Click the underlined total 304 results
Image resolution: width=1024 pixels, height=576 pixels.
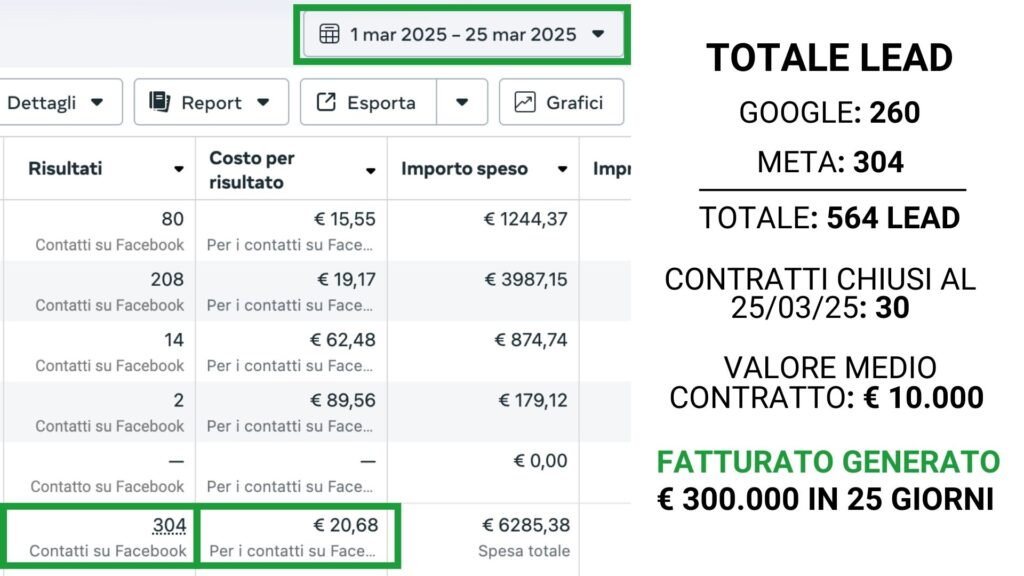(169, 526)
